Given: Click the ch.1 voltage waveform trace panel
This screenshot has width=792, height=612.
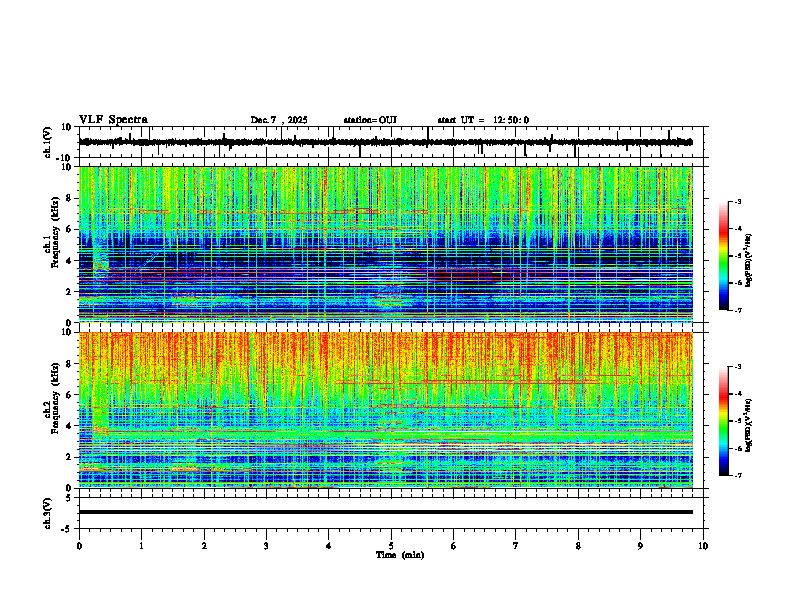Looking at the screenshot, I should (x=393, y=142).
